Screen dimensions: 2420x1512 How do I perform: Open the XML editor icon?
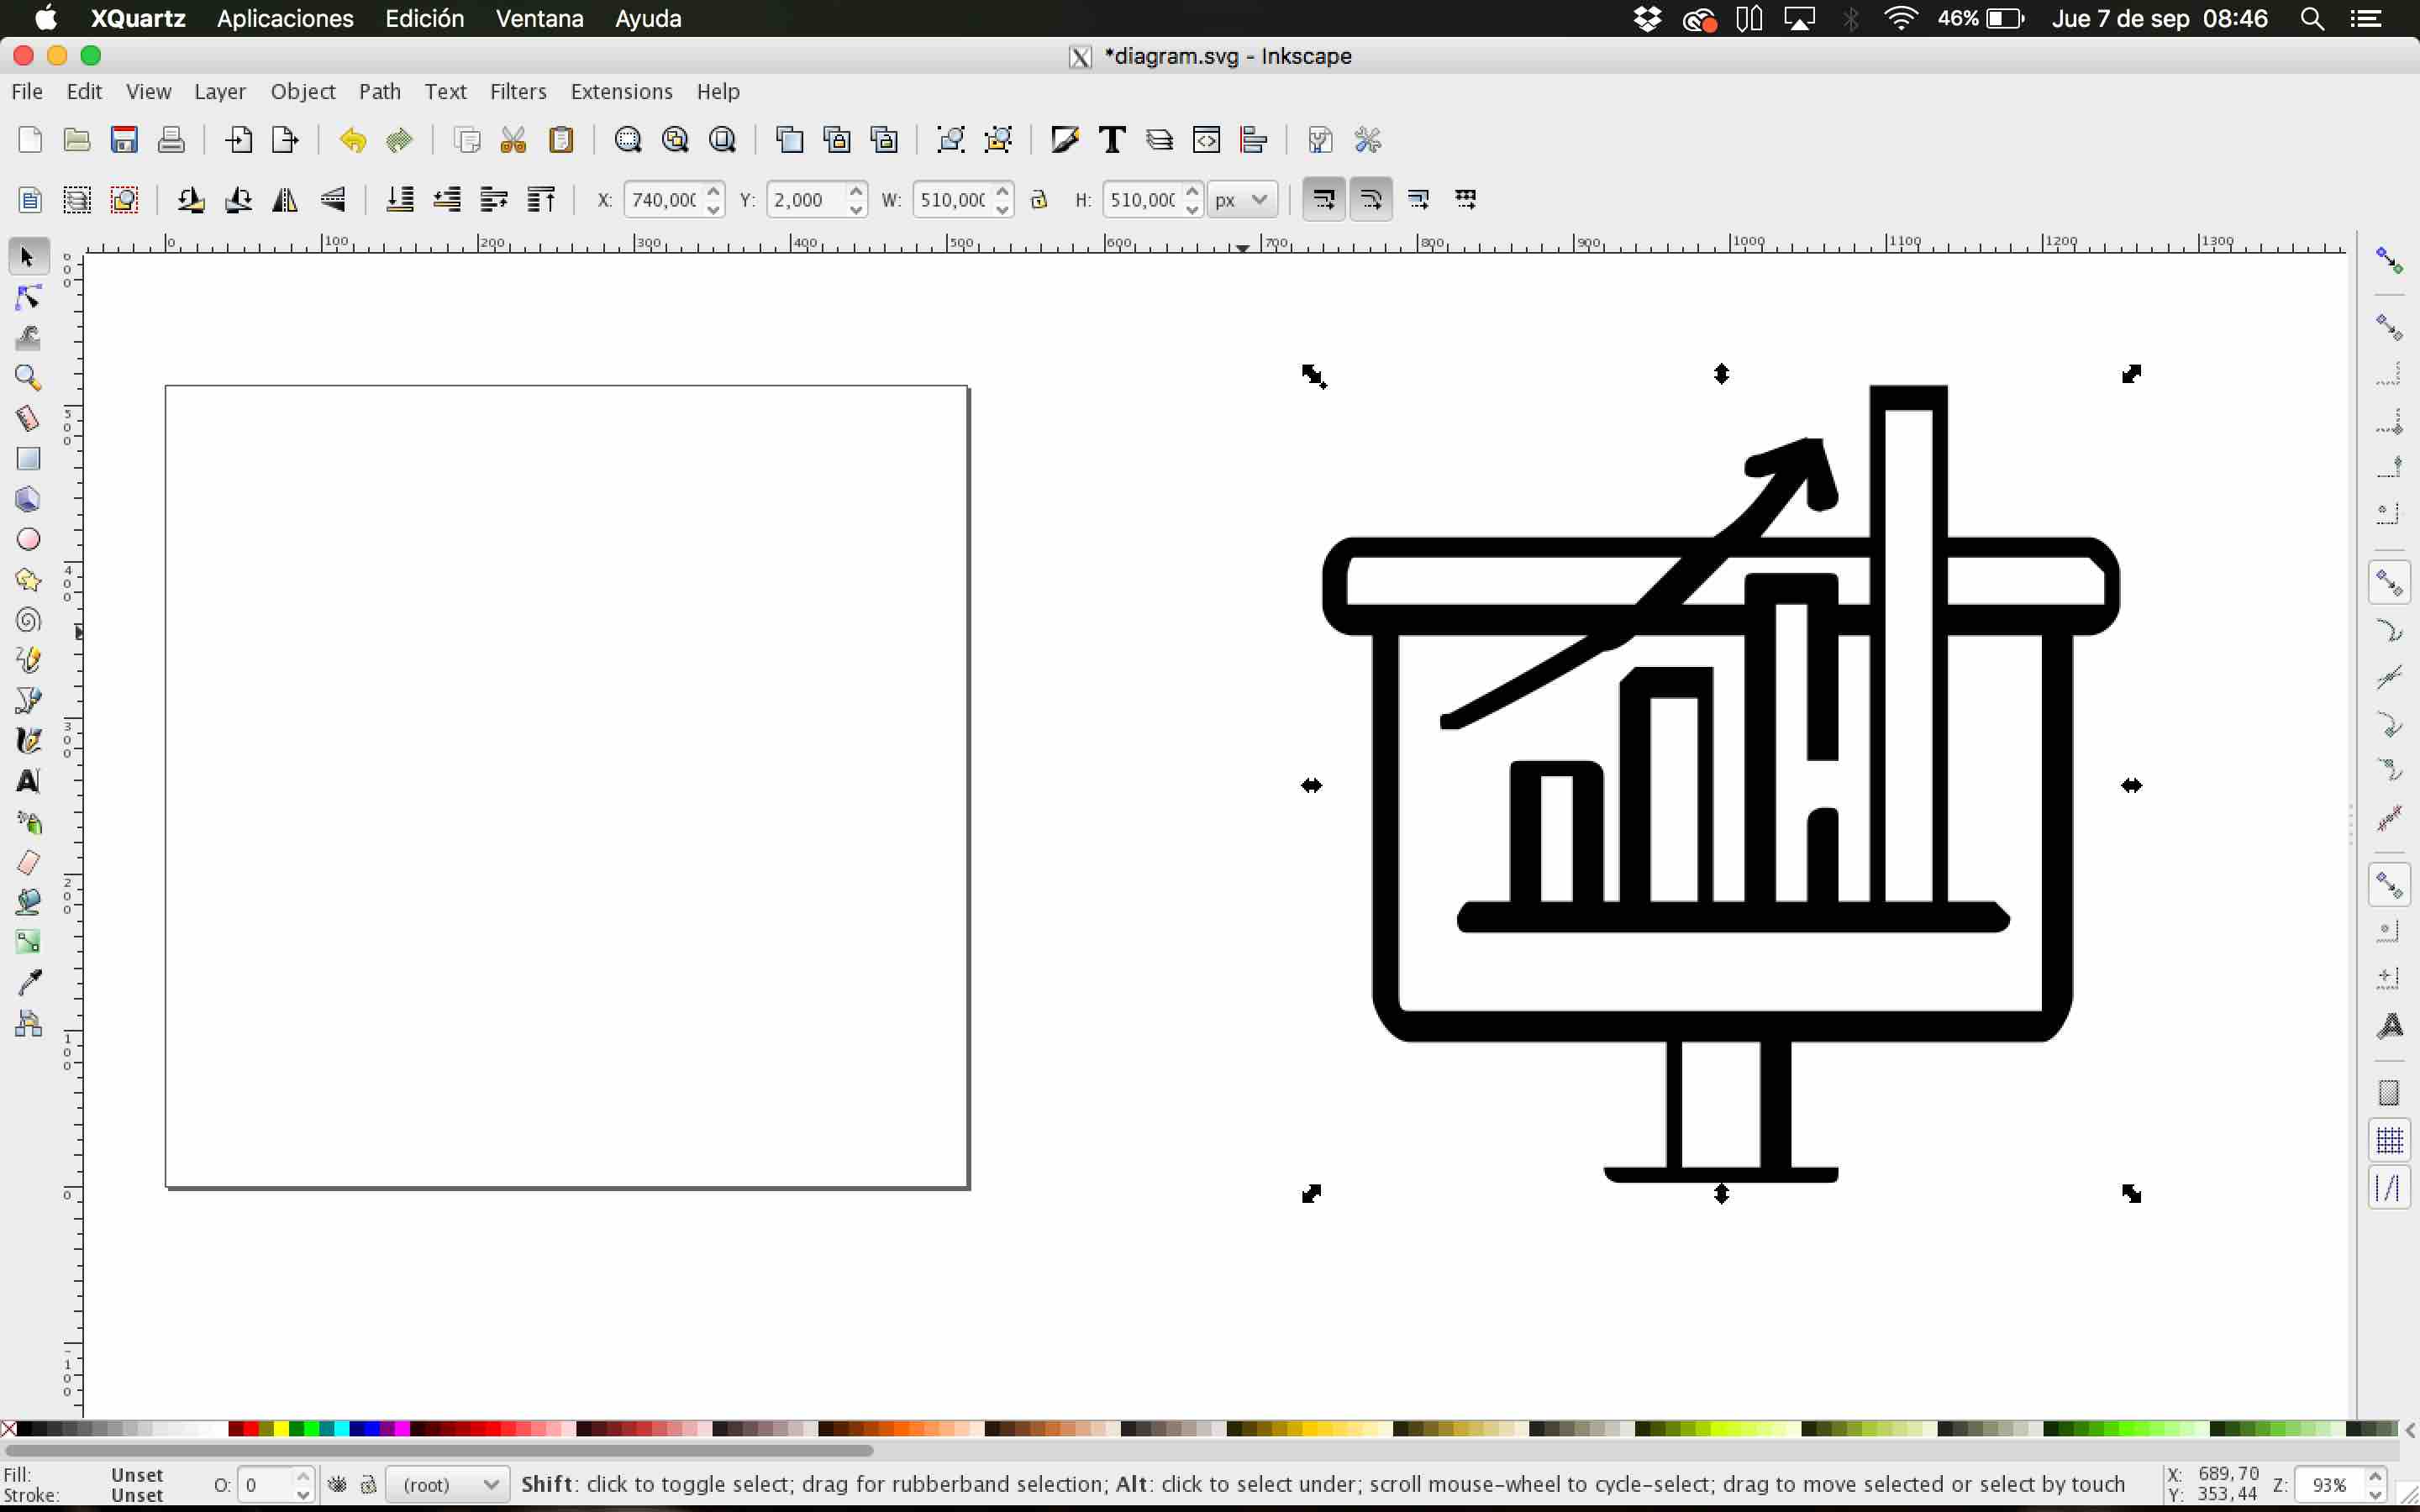pyautogui.click(x=1207, y=140)
